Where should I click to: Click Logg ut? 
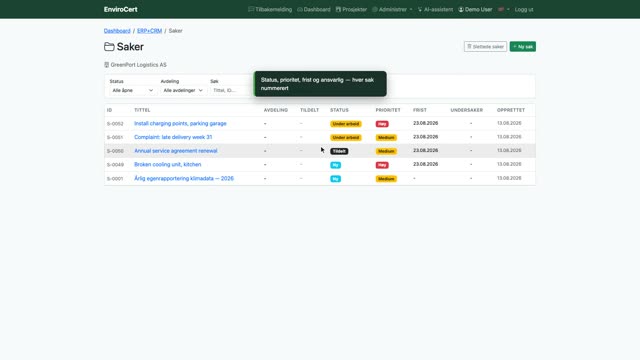coord(524,9)
